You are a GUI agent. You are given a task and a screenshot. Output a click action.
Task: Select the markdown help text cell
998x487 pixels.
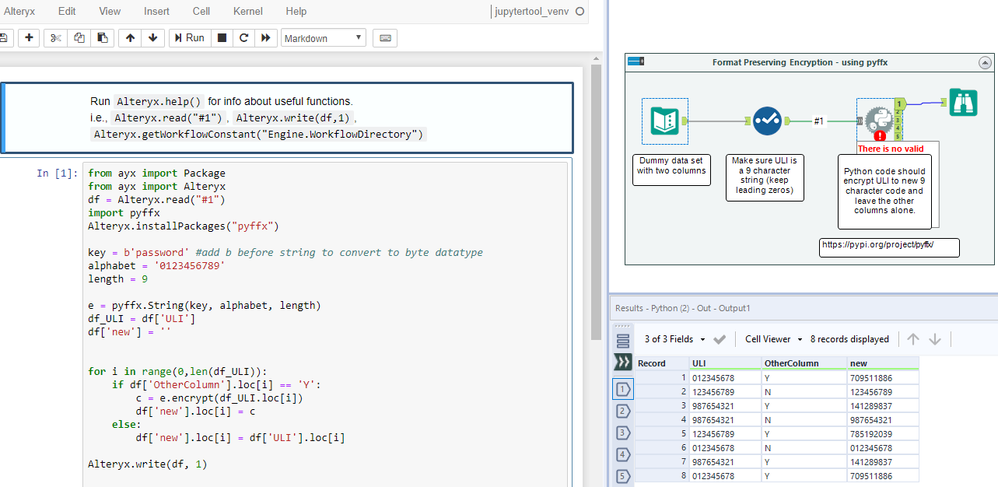288,118
